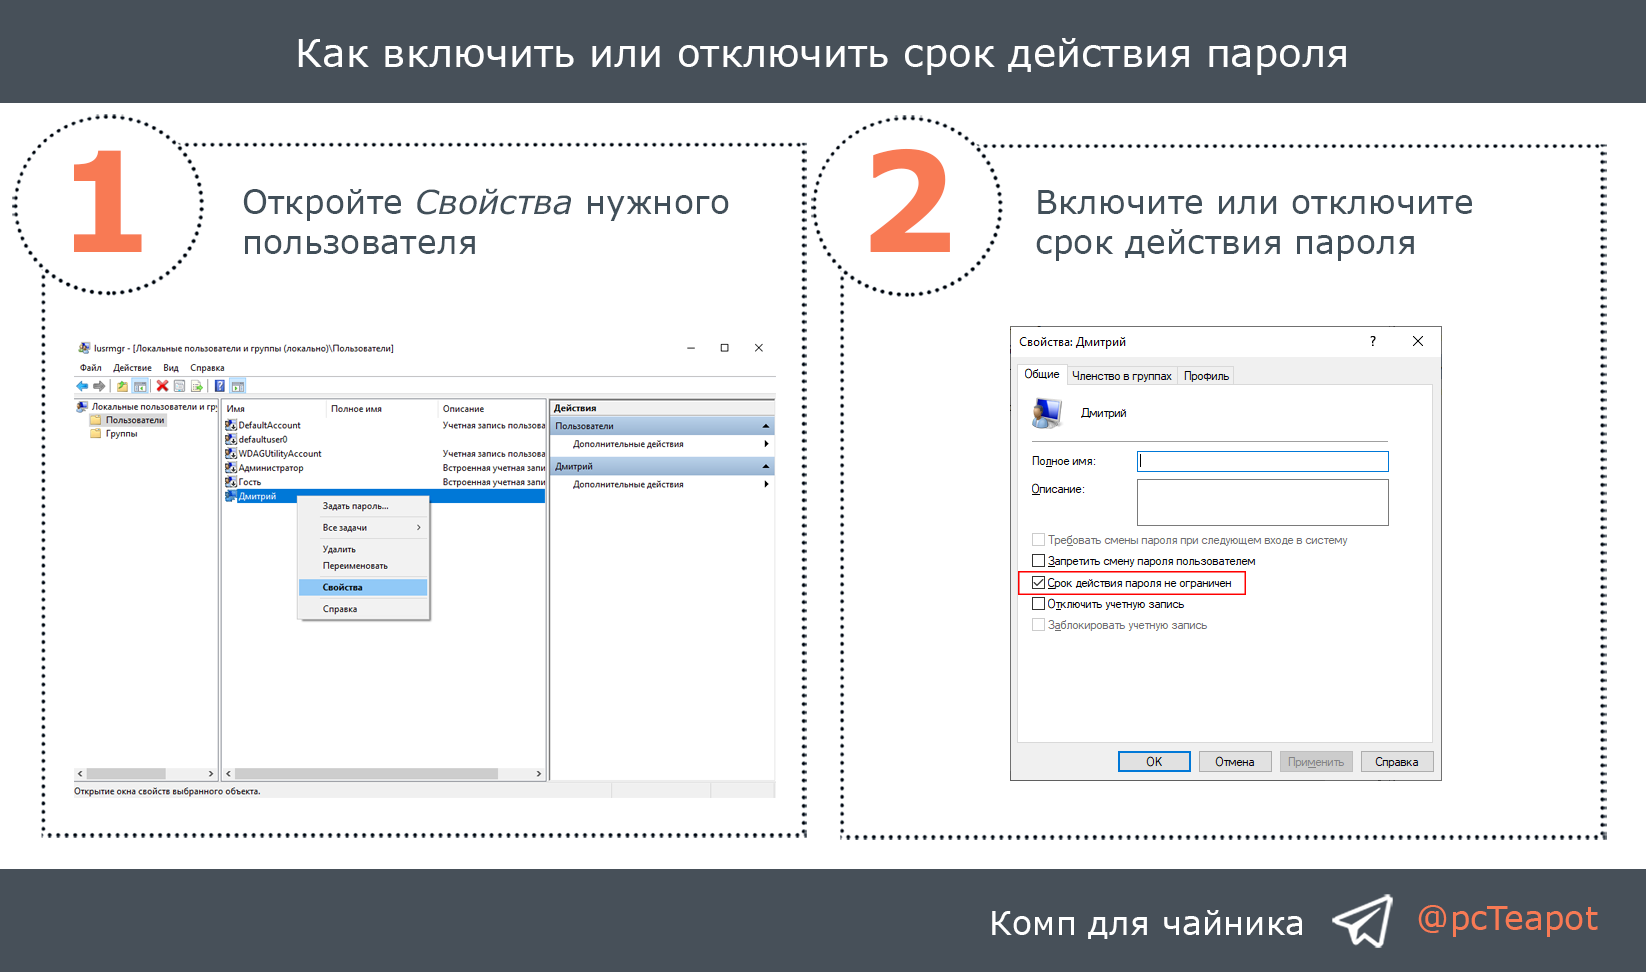The image size is (1646, 972).
Task: Collapse the Дмитрий section in Действия pane
Action: pos(766,467)
